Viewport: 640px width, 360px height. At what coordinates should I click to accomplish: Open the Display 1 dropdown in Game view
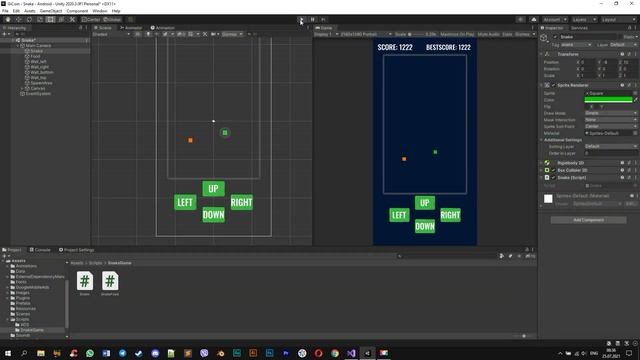(x=326, y=34)
